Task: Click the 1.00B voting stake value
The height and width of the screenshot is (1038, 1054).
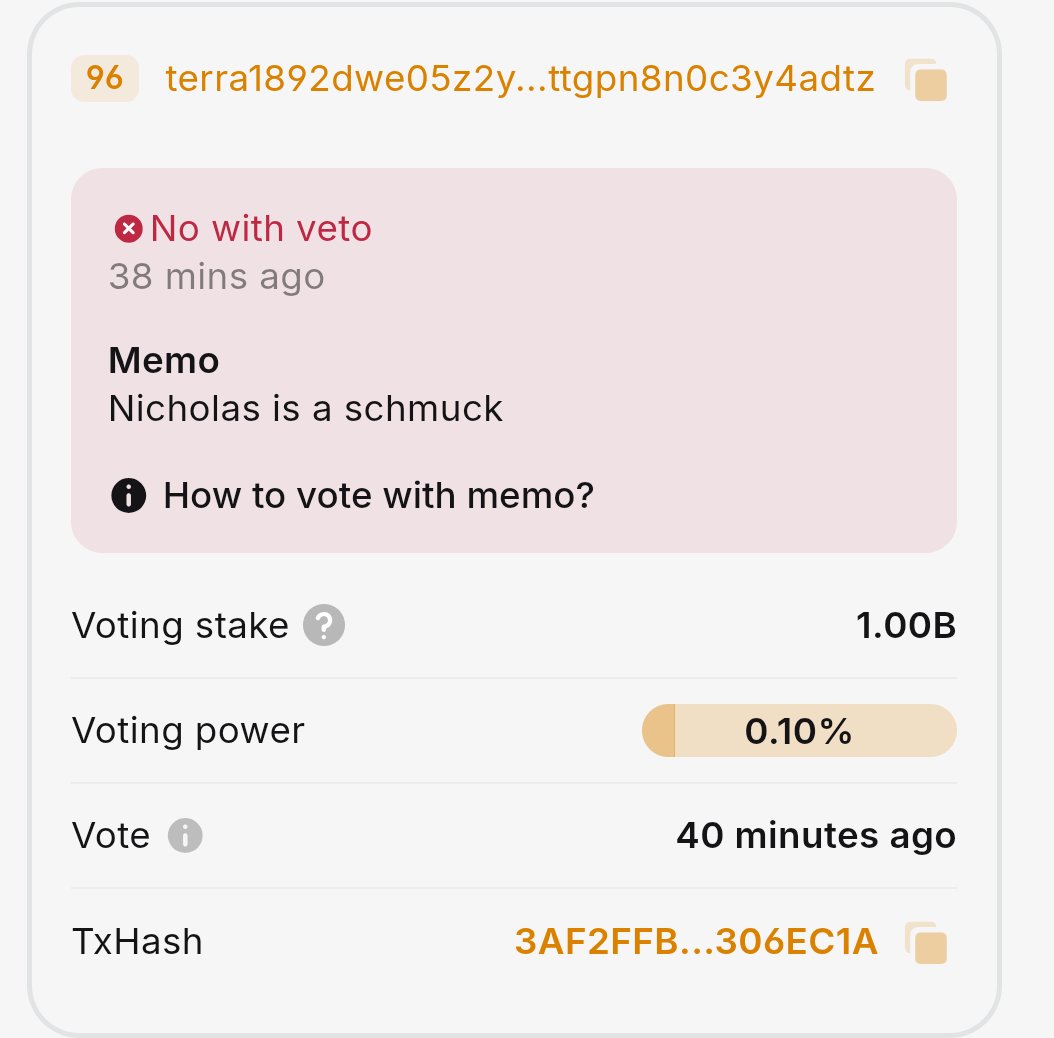Action: pyautogui.click(x=905, y=626)
